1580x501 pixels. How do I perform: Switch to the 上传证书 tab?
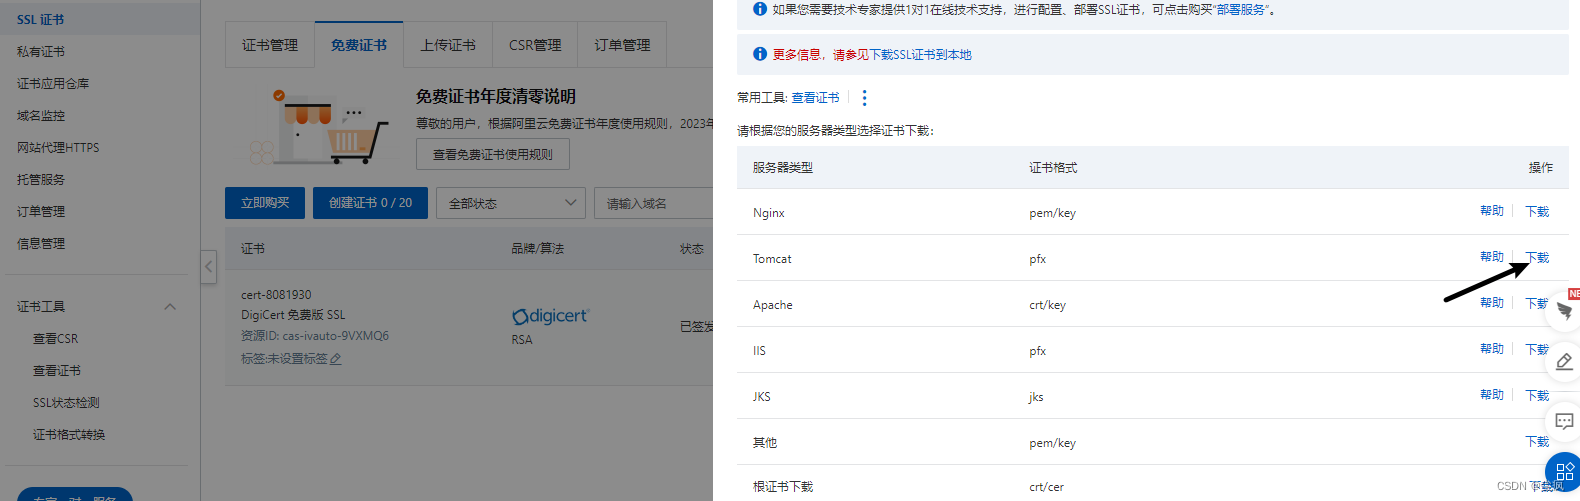point(448,45)
